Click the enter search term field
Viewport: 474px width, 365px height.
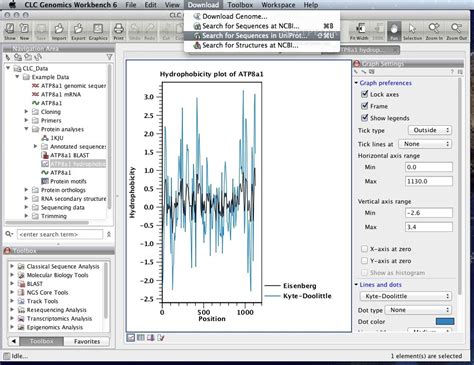coord(60,234)
